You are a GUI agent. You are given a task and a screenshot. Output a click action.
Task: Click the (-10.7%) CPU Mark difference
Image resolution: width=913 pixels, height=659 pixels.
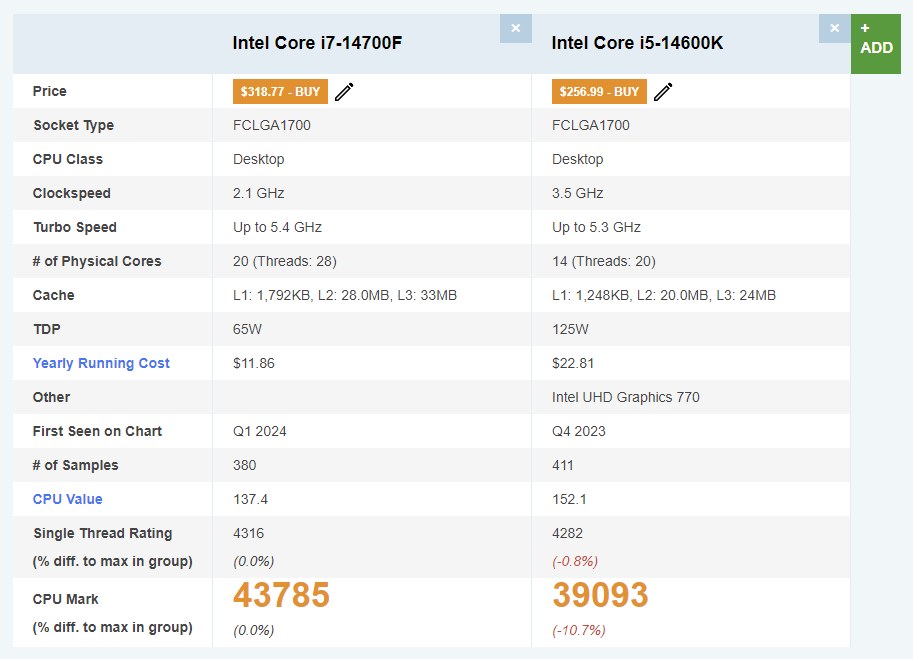[579, 630]
